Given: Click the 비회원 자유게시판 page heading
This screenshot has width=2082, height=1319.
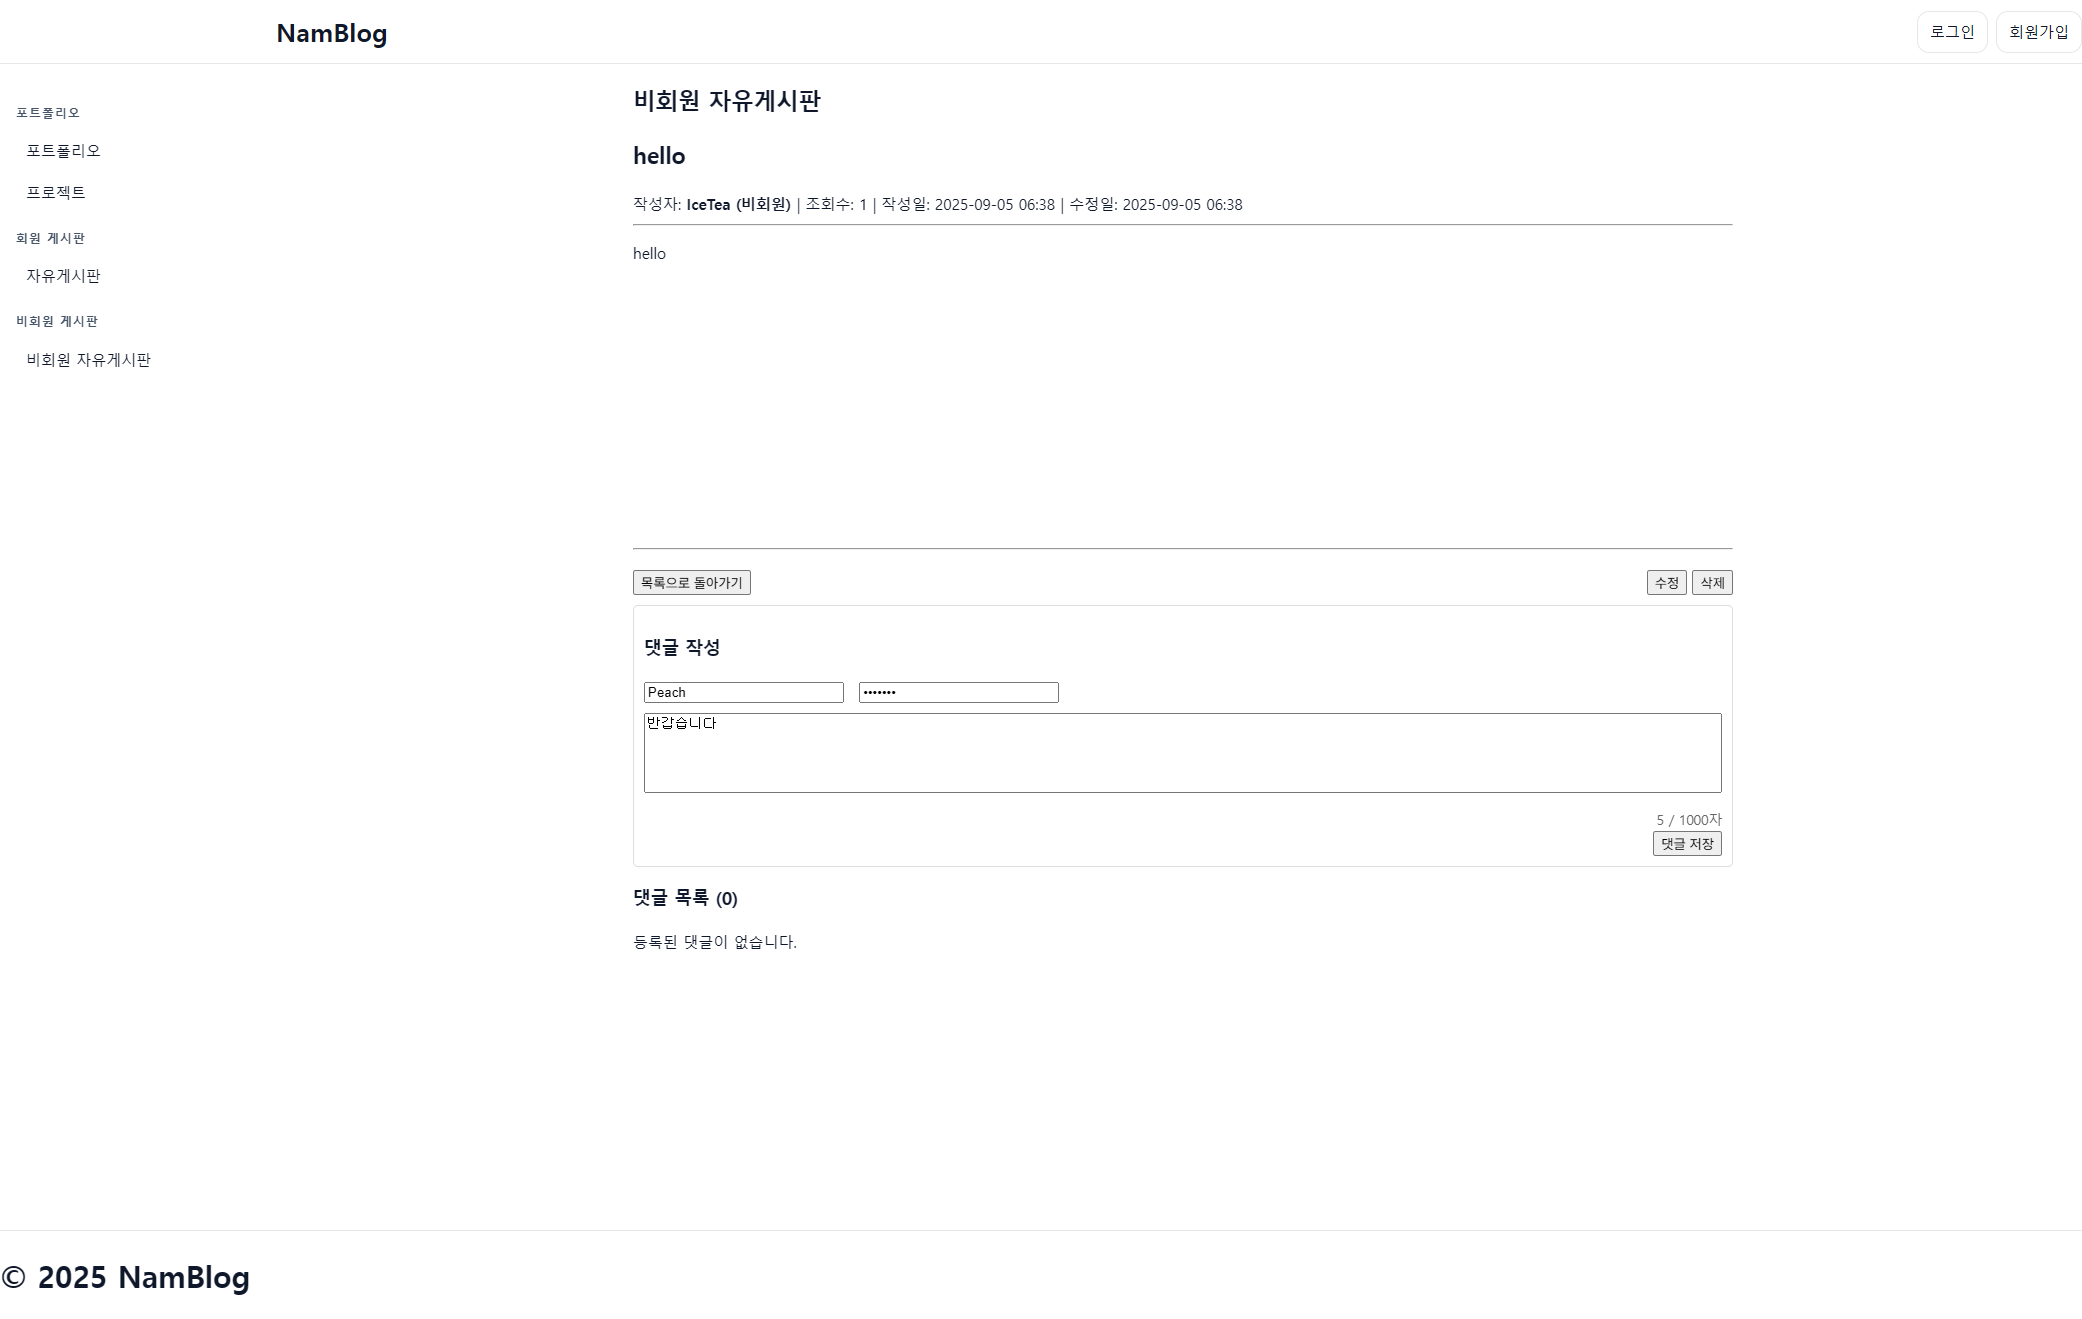Looking at the screenshot, I should click(x=726, y=100).
